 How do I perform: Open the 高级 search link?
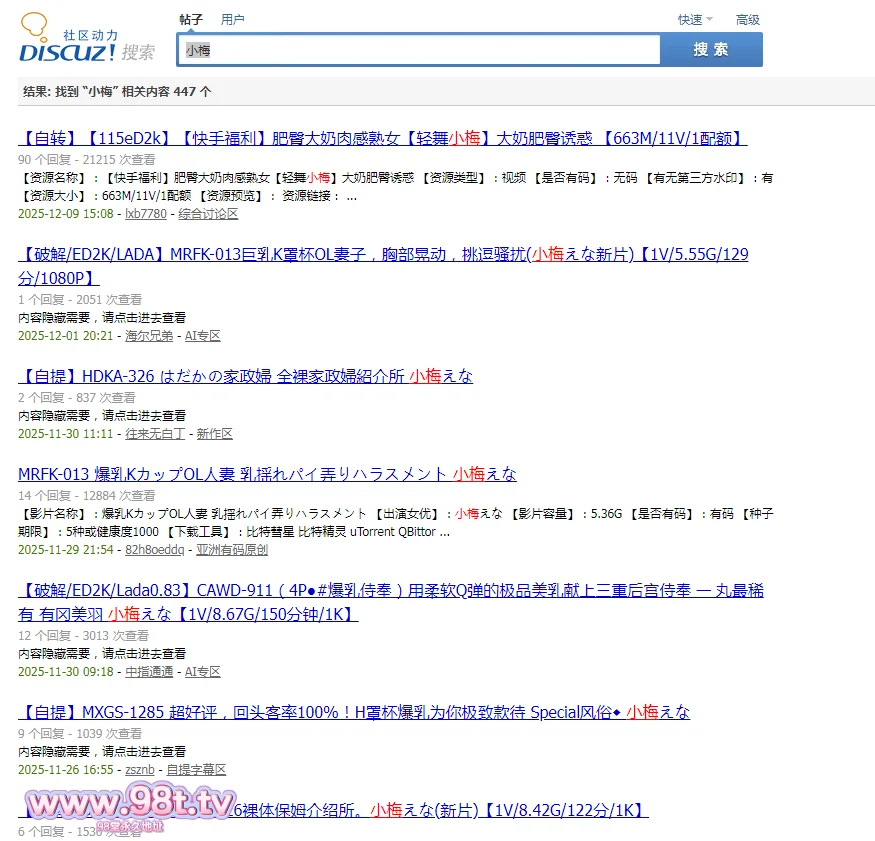748,19
